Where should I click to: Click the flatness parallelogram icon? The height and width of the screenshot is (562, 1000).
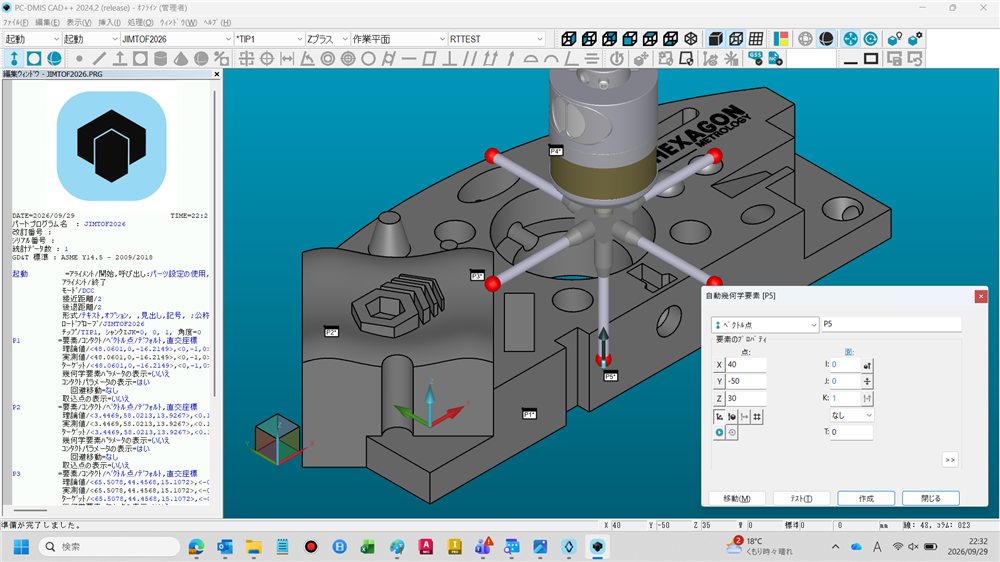(x=429, y=59)
